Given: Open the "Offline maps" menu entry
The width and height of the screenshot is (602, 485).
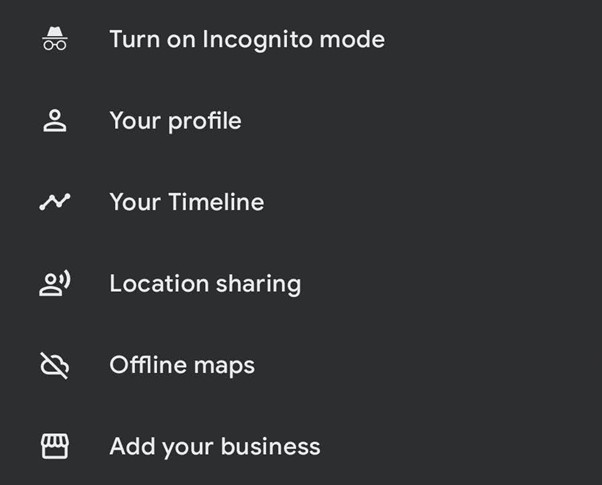Looking at the screenshot, I should 181,366.
